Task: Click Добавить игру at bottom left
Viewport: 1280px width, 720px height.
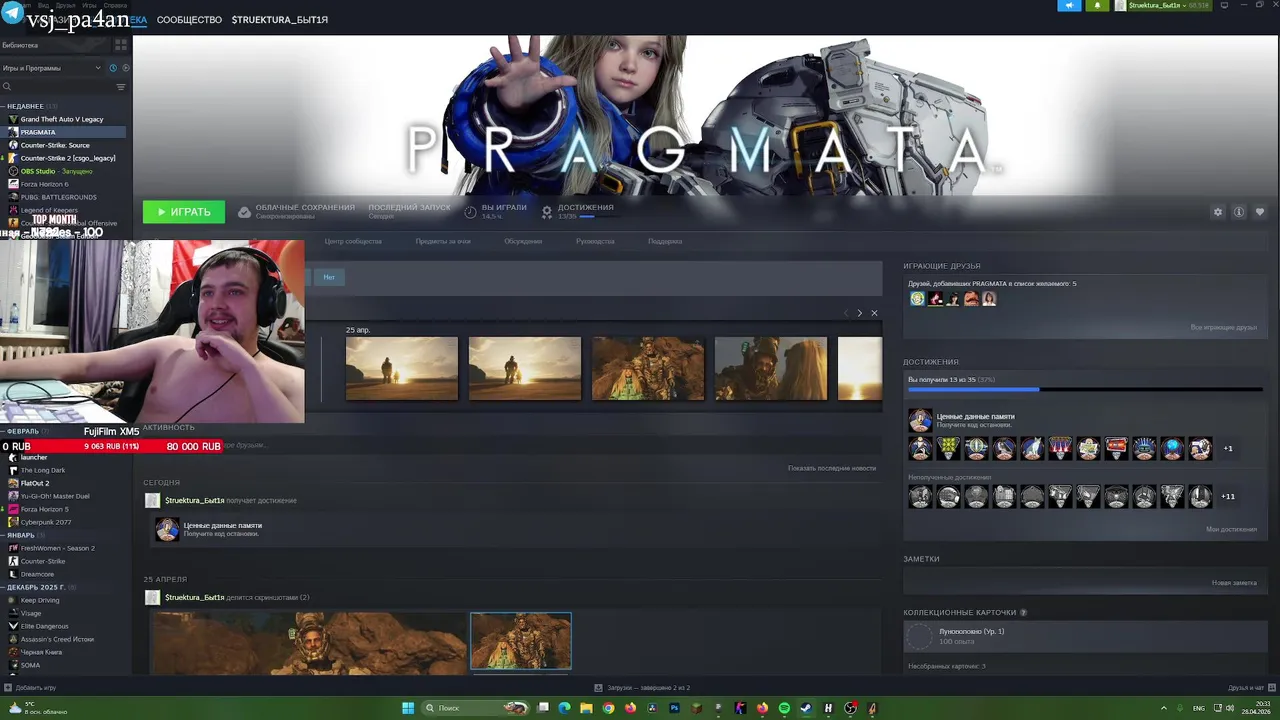Action: click(29, 688)
